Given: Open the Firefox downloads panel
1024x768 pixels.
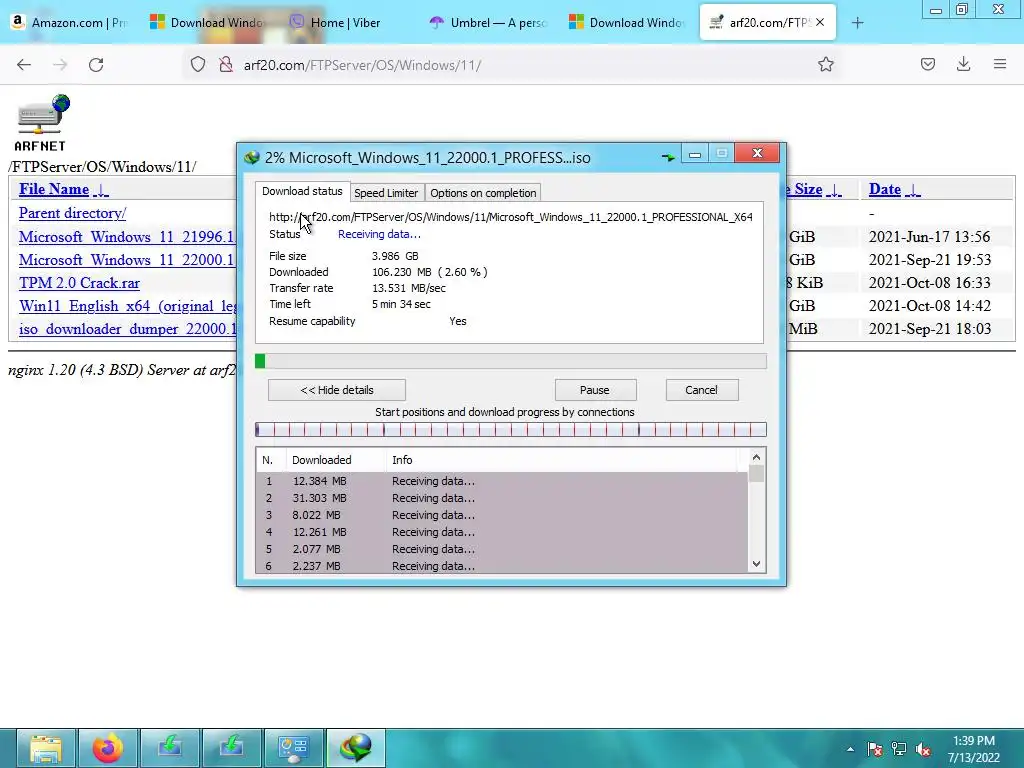Looking at the screenshot, I should [963, 64].
